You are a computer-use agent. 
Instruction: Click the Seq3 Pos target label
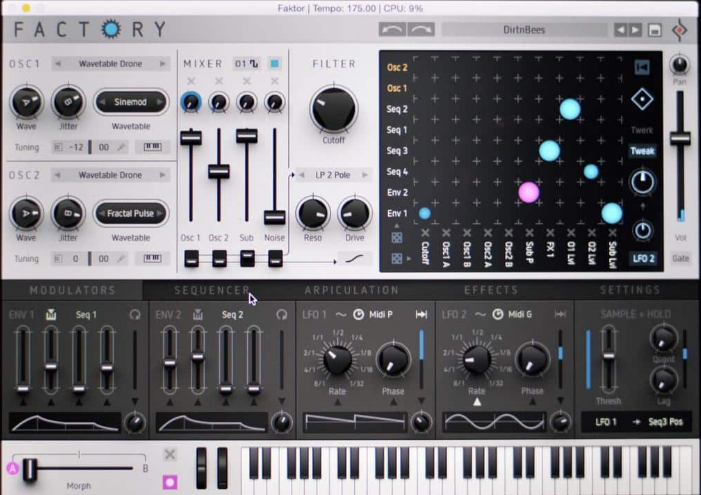(665, 422)
